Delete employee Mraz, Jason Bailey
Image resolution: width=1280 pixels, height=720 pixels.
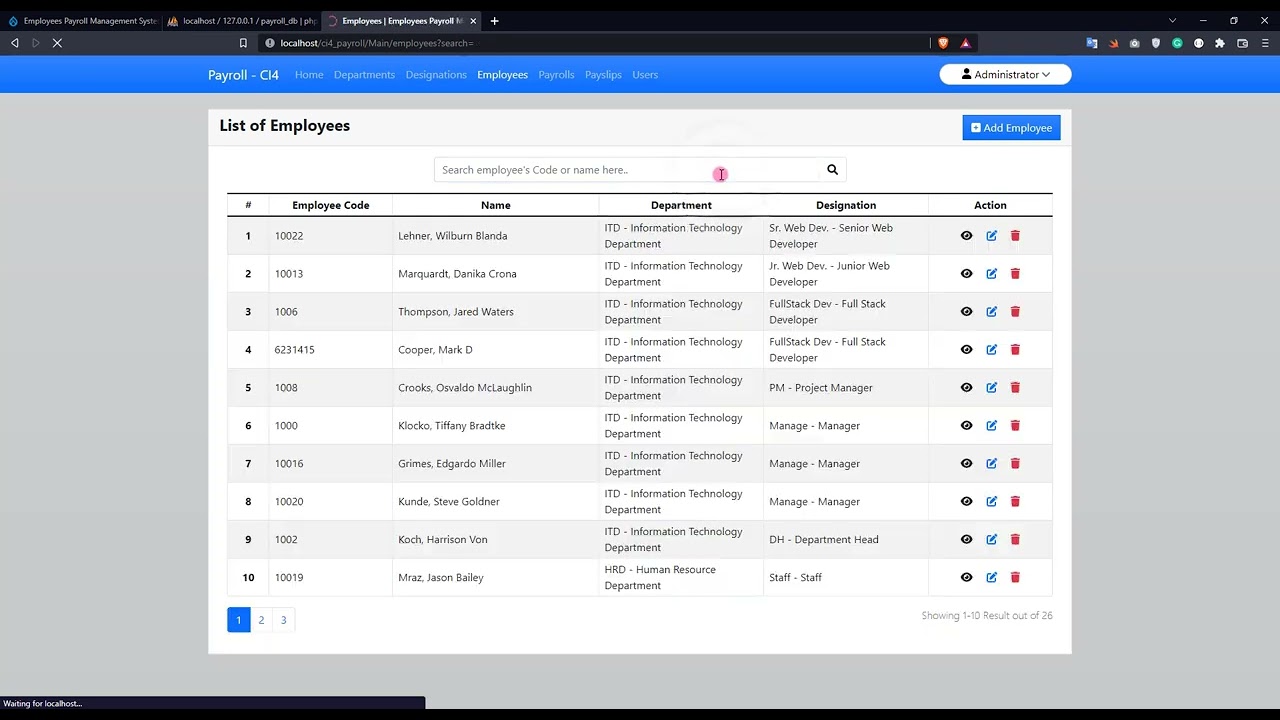point(1015,578)
